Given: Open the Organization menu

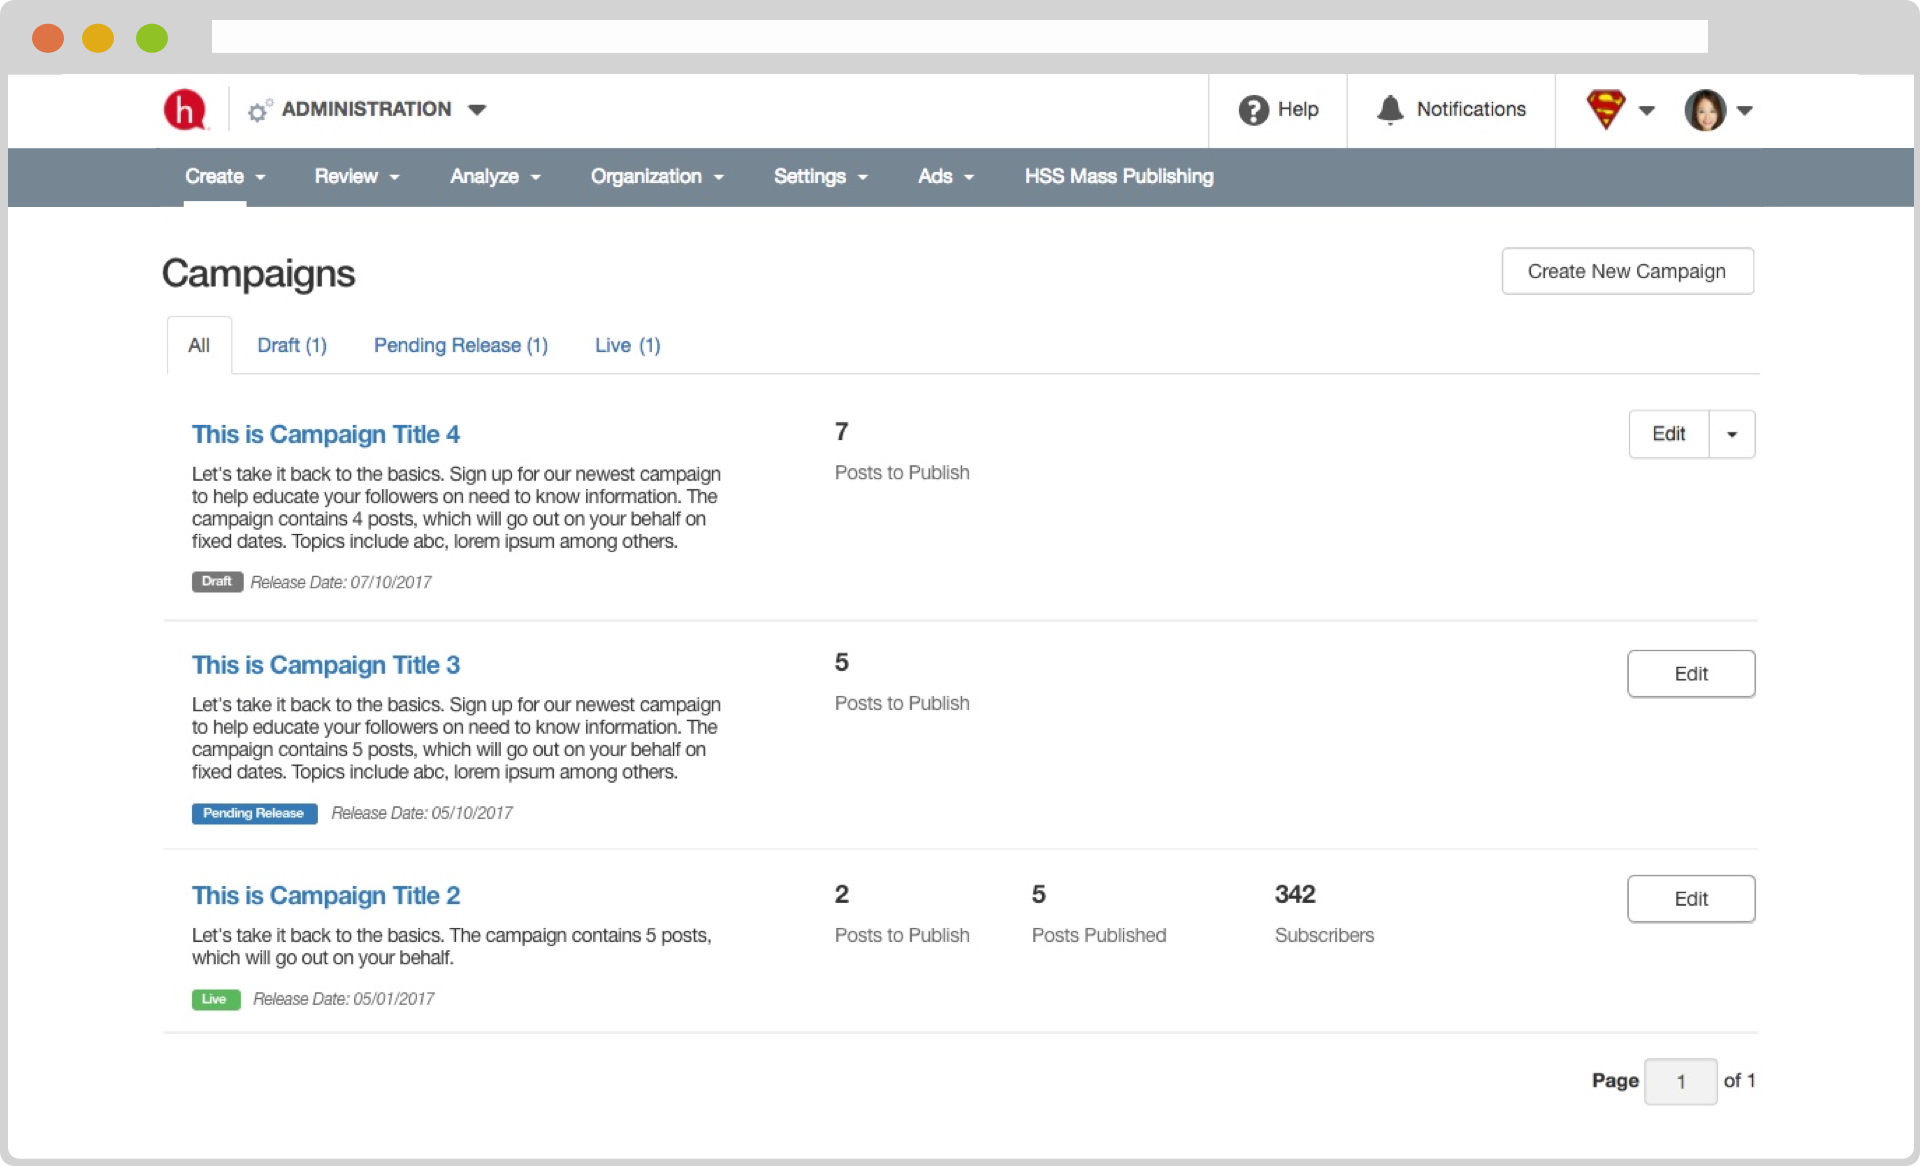Looking at the screenshot, I should pyautogui.click(x=657, y=177).
